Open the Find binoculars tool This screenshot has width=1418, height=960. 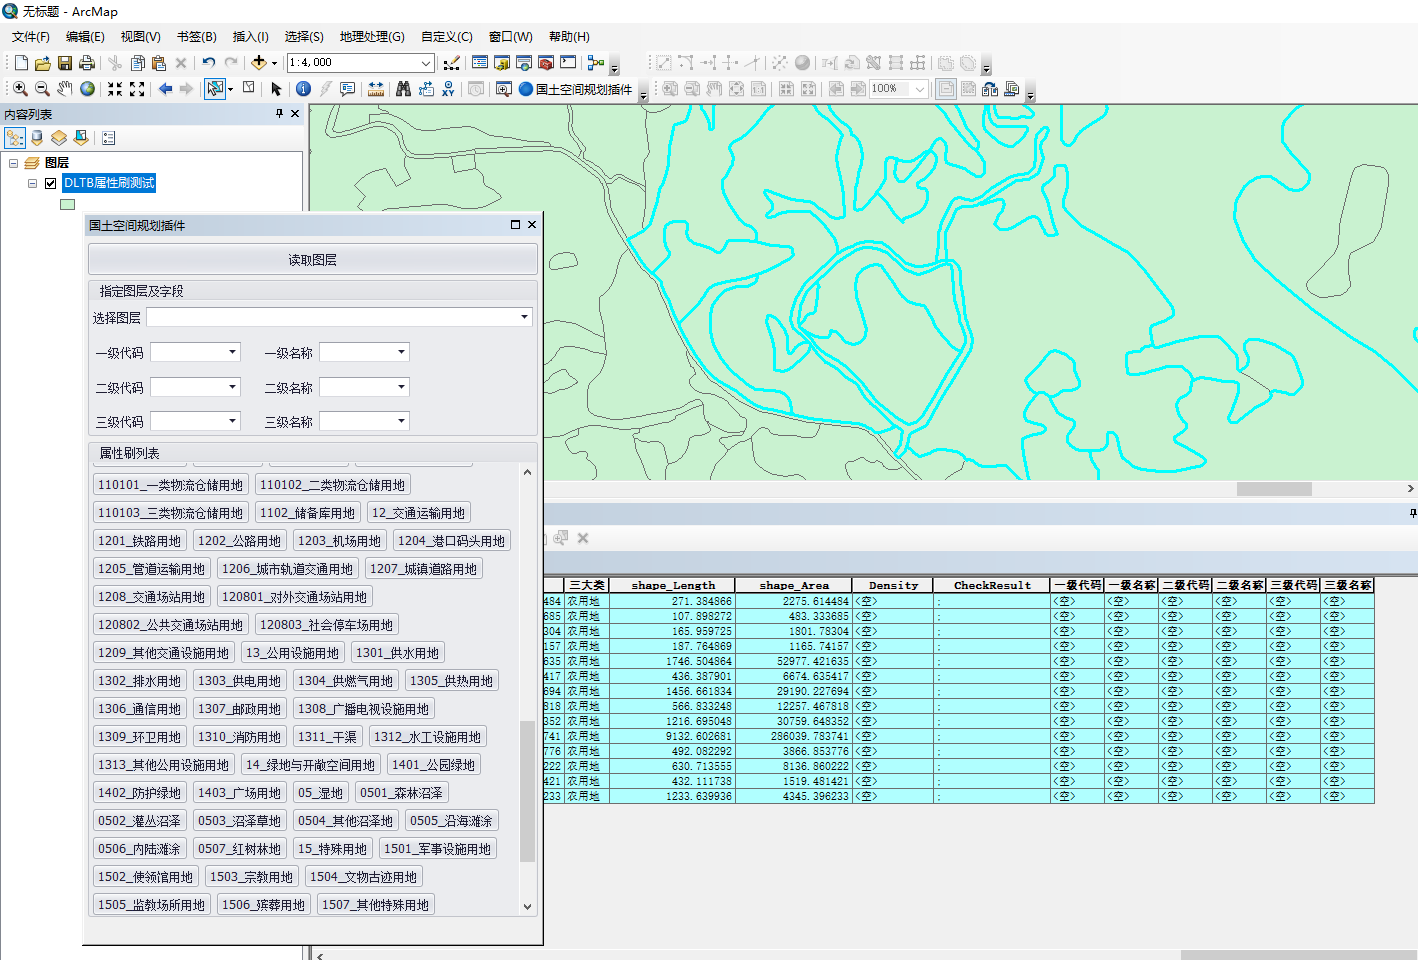click(x=403, y=89)
